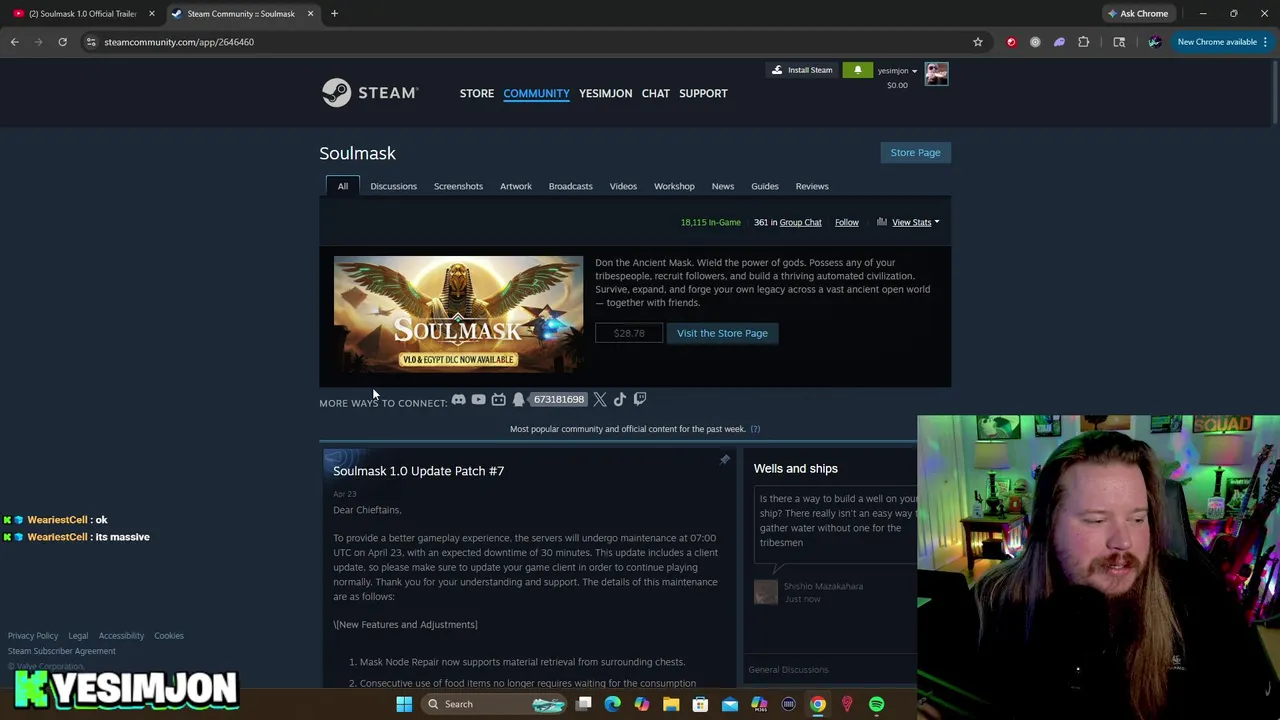Open the Chrome extensions puzzle icon
Screen dimensions: 1280x720
(x=1083, y=42)
